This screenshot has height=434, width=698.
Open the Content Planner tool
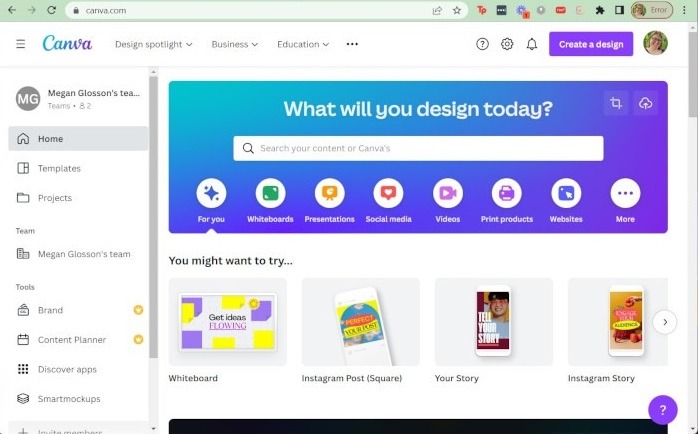click(x=78, y=340)
